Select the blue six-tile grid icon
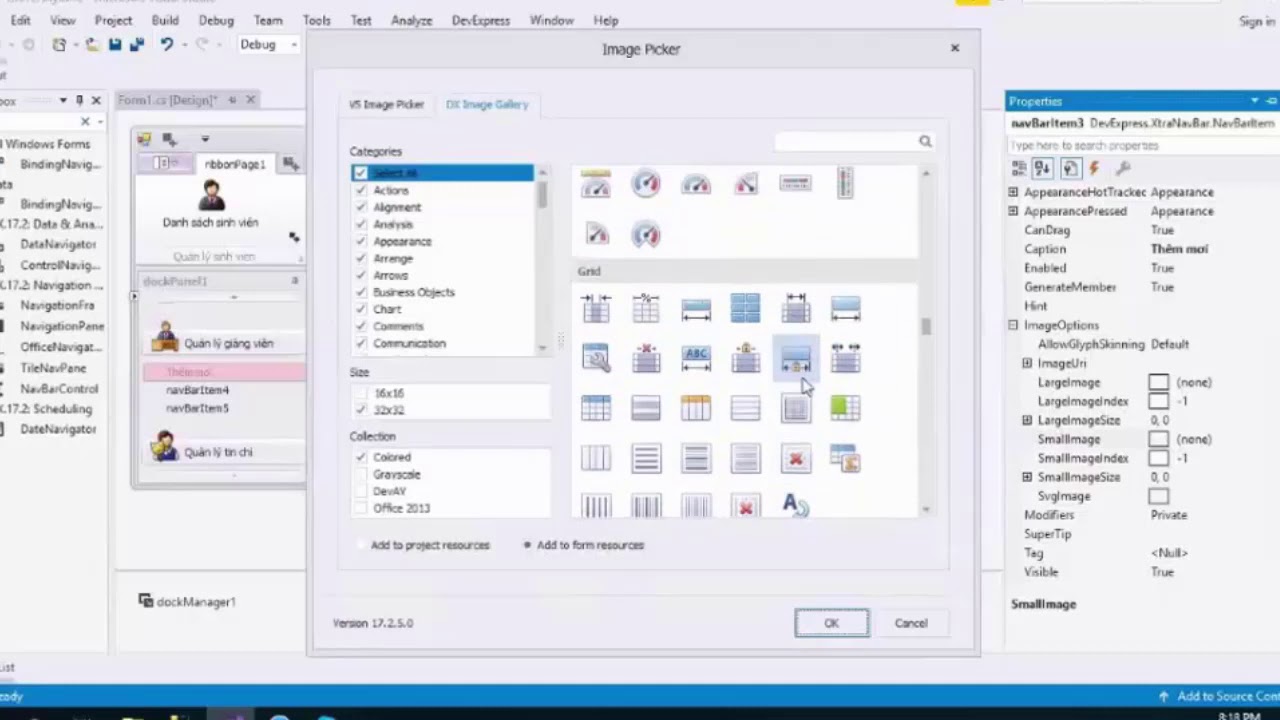Screen dimensions: 1280x720 pos(745,308)
